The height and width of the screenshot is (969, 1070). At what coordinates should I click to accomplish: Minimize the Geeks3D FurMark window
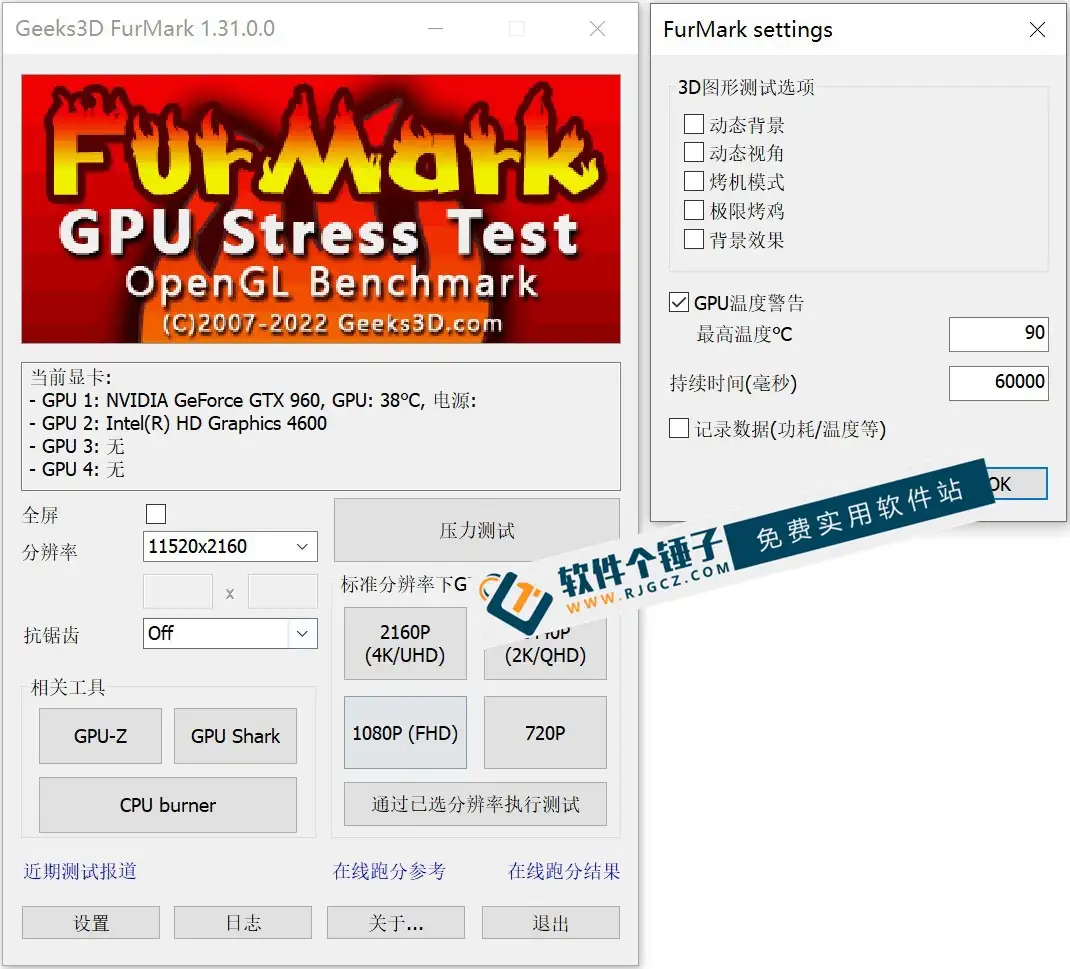435,29
